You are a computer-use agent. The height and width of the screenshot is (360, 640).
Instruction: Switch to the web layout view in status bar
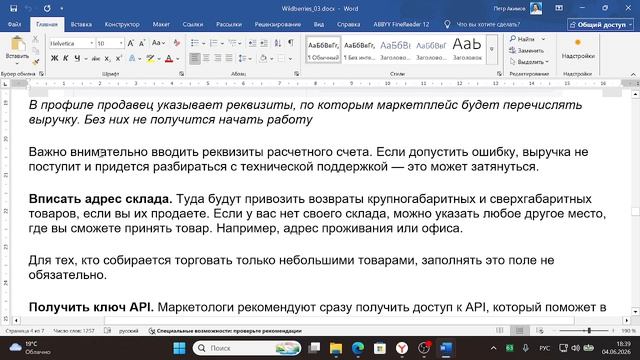click(x=540, y=331)
